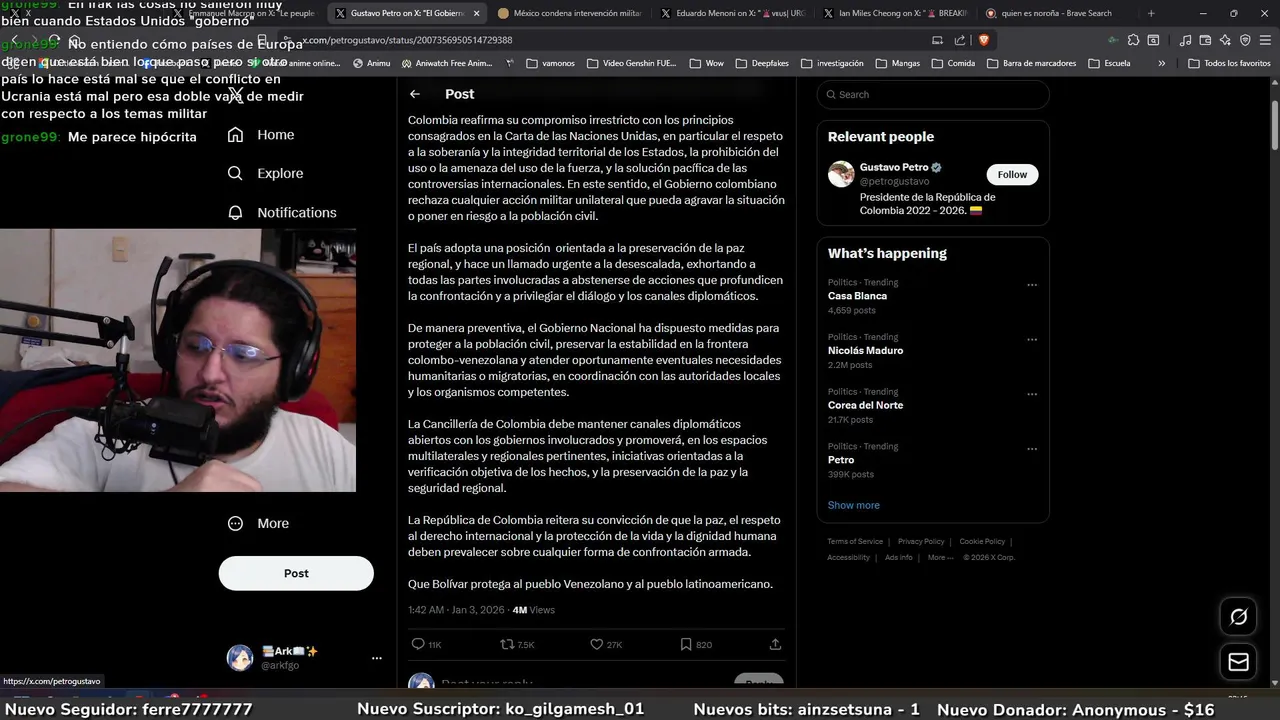This screenshot has width=1280, height=720.
Task: Click the Arkfgo account avatar
Action: coord(240,657)
